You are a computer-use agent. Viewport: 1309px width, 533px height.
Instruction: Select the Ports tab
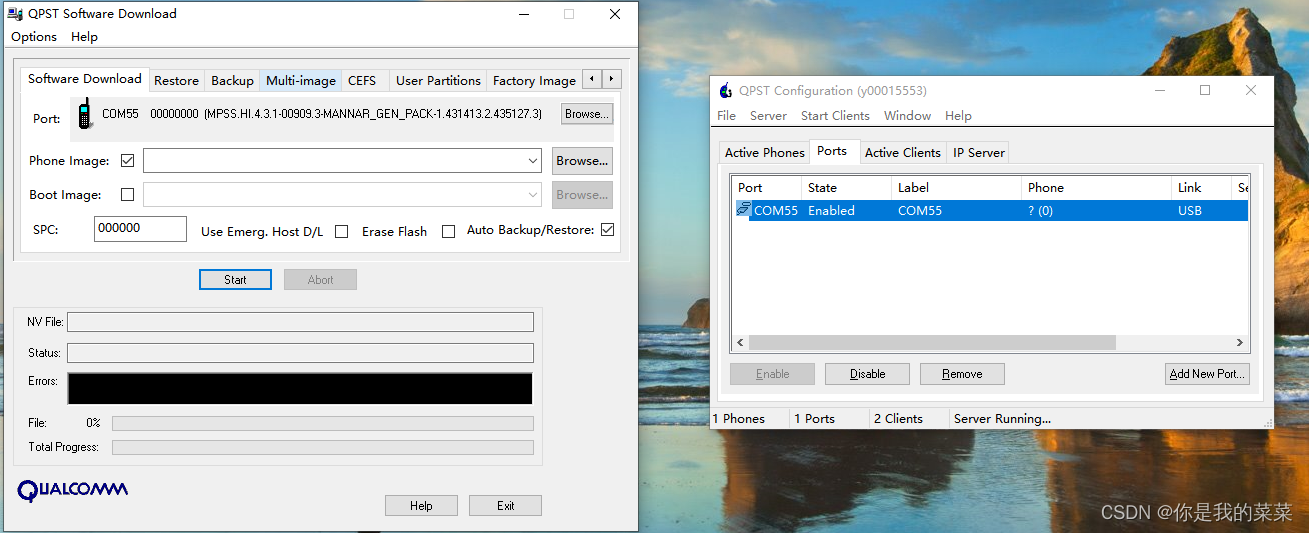pyautogui.click(x=832, y=151)
